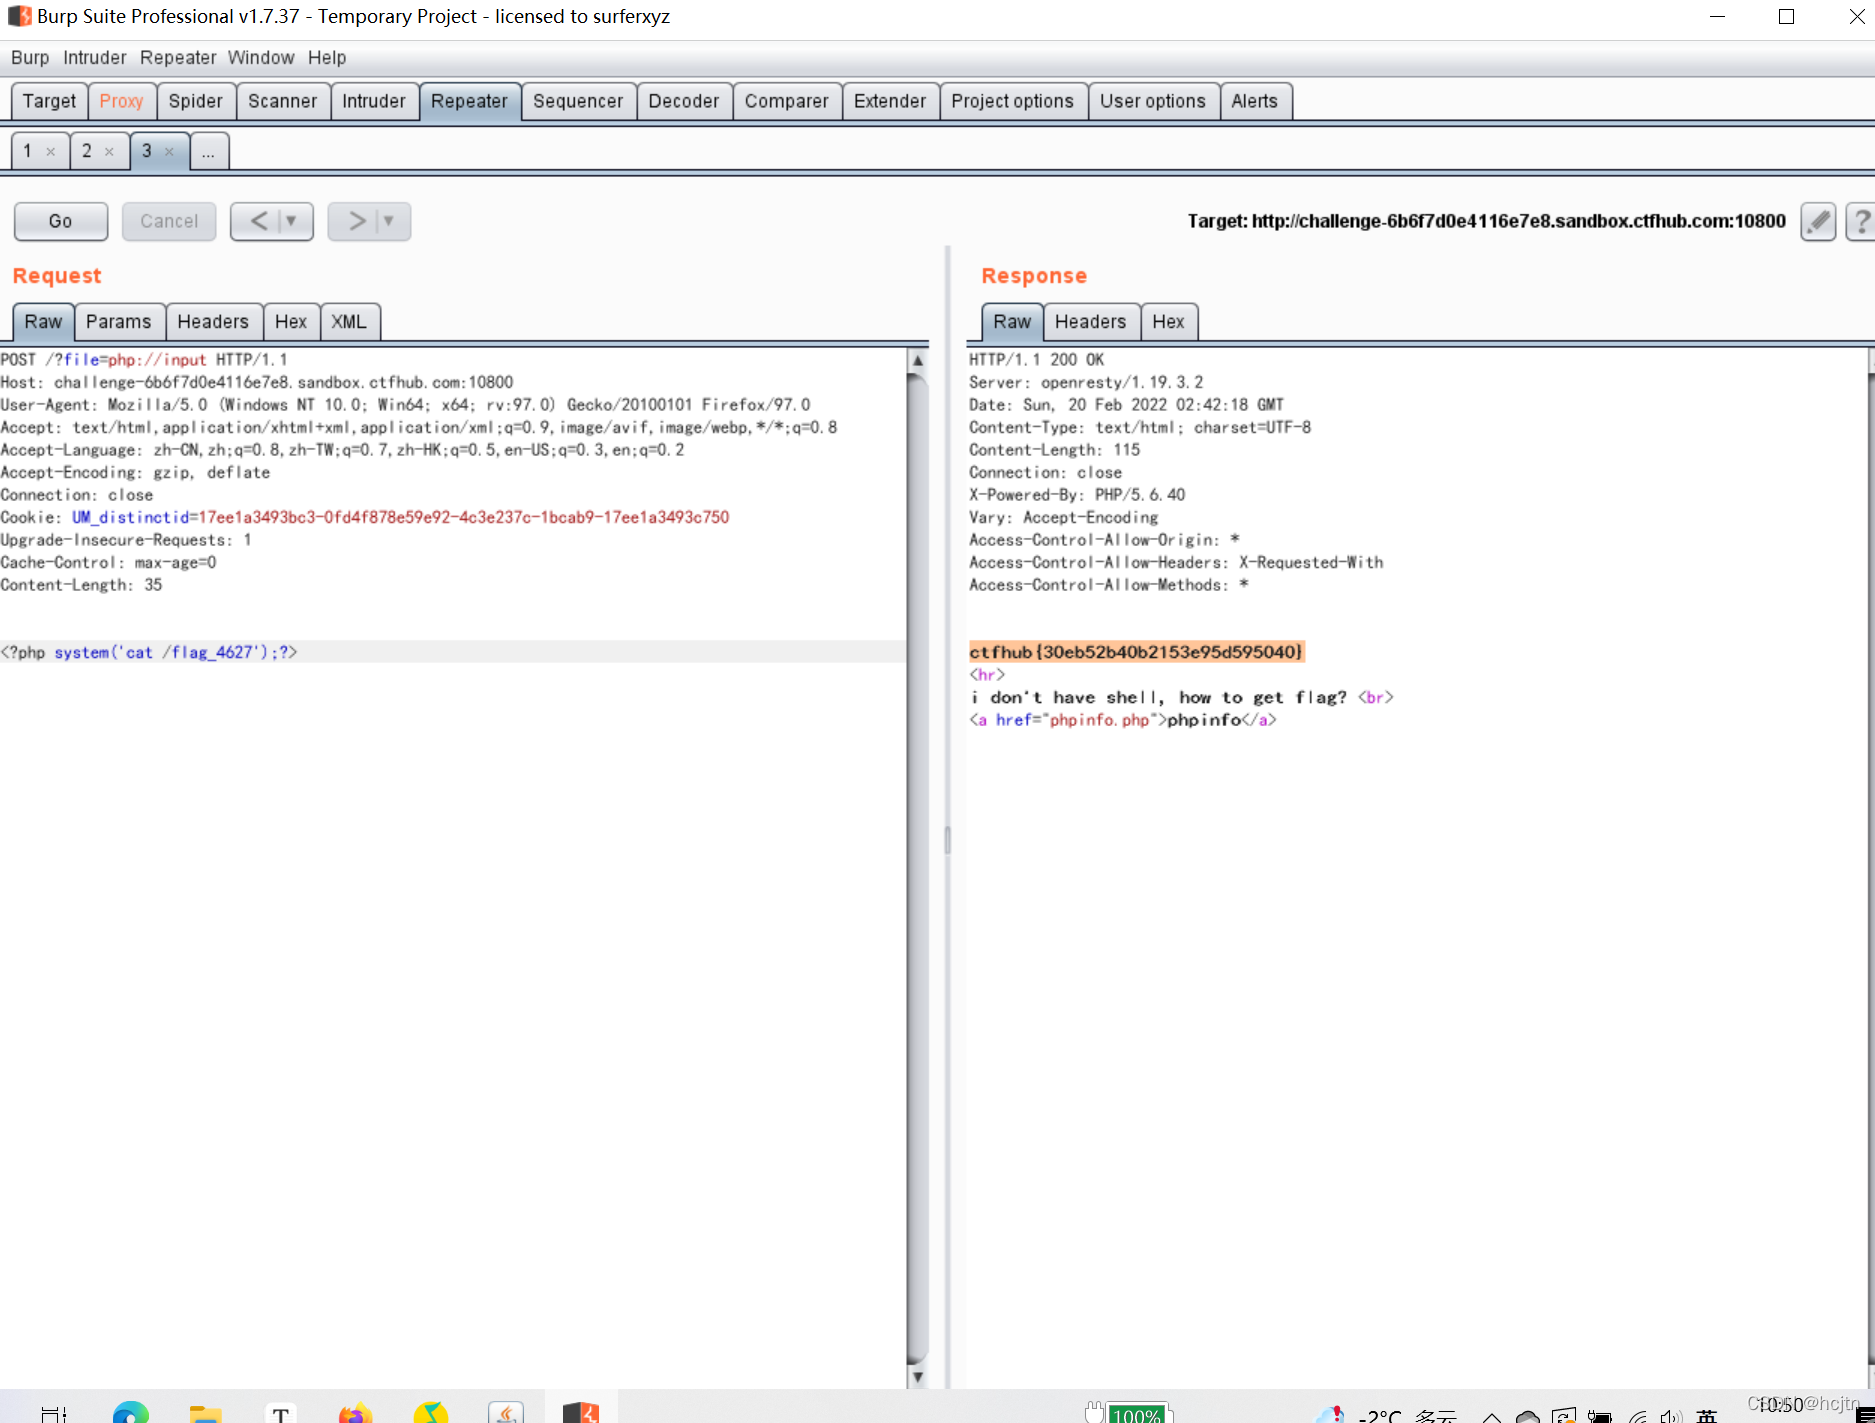1875x1423 pixels.
Task: Open the Window menu
Action: [x=261, y=58]
